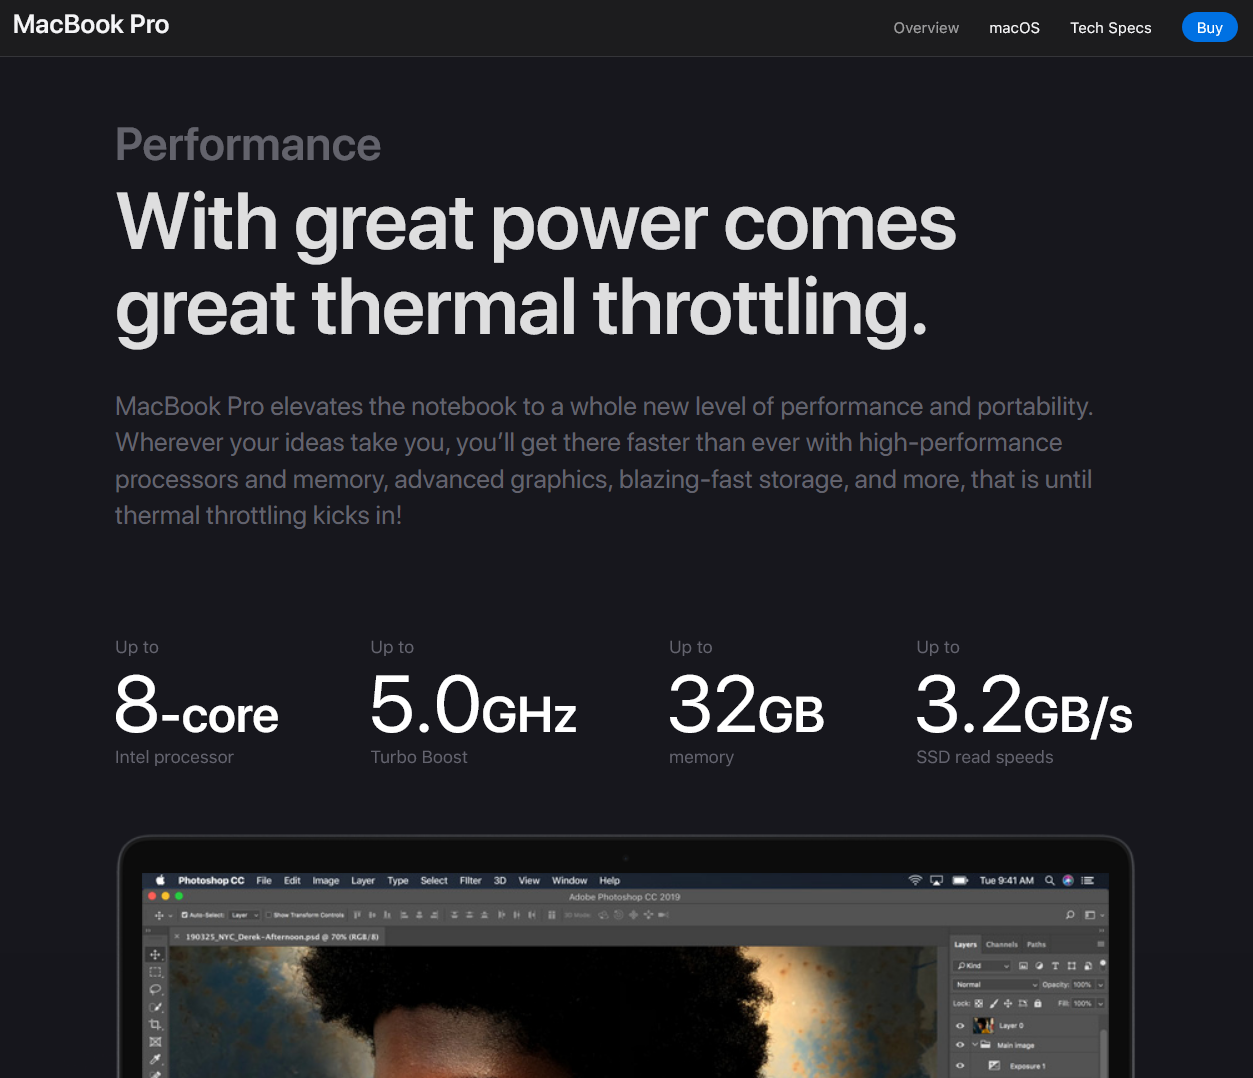This screenshot has height=1078, width=1253.
Task: Click the blue Buy button
Action: 1210,28
